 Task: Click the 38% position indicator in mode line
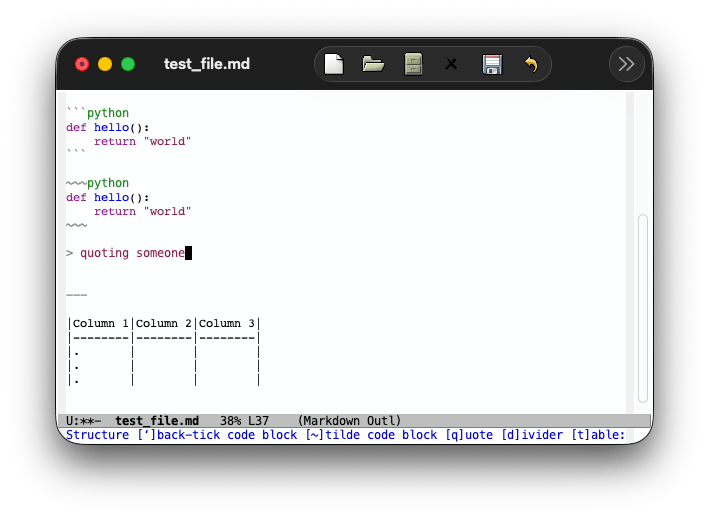click(231, 421)
